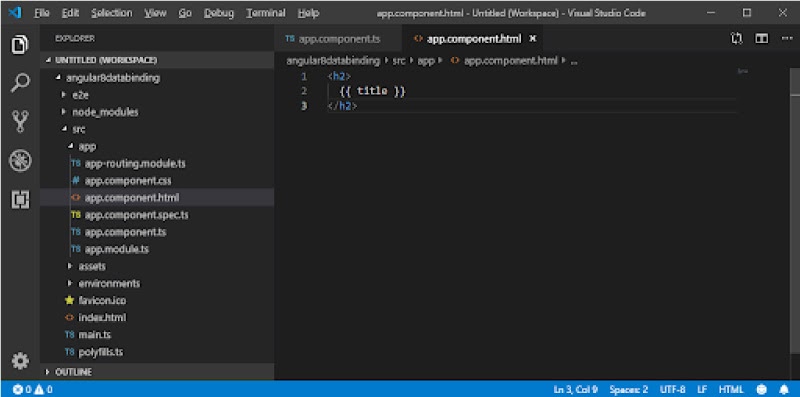
Task: Open the Edit menu
Action: [x=70, y=13]
